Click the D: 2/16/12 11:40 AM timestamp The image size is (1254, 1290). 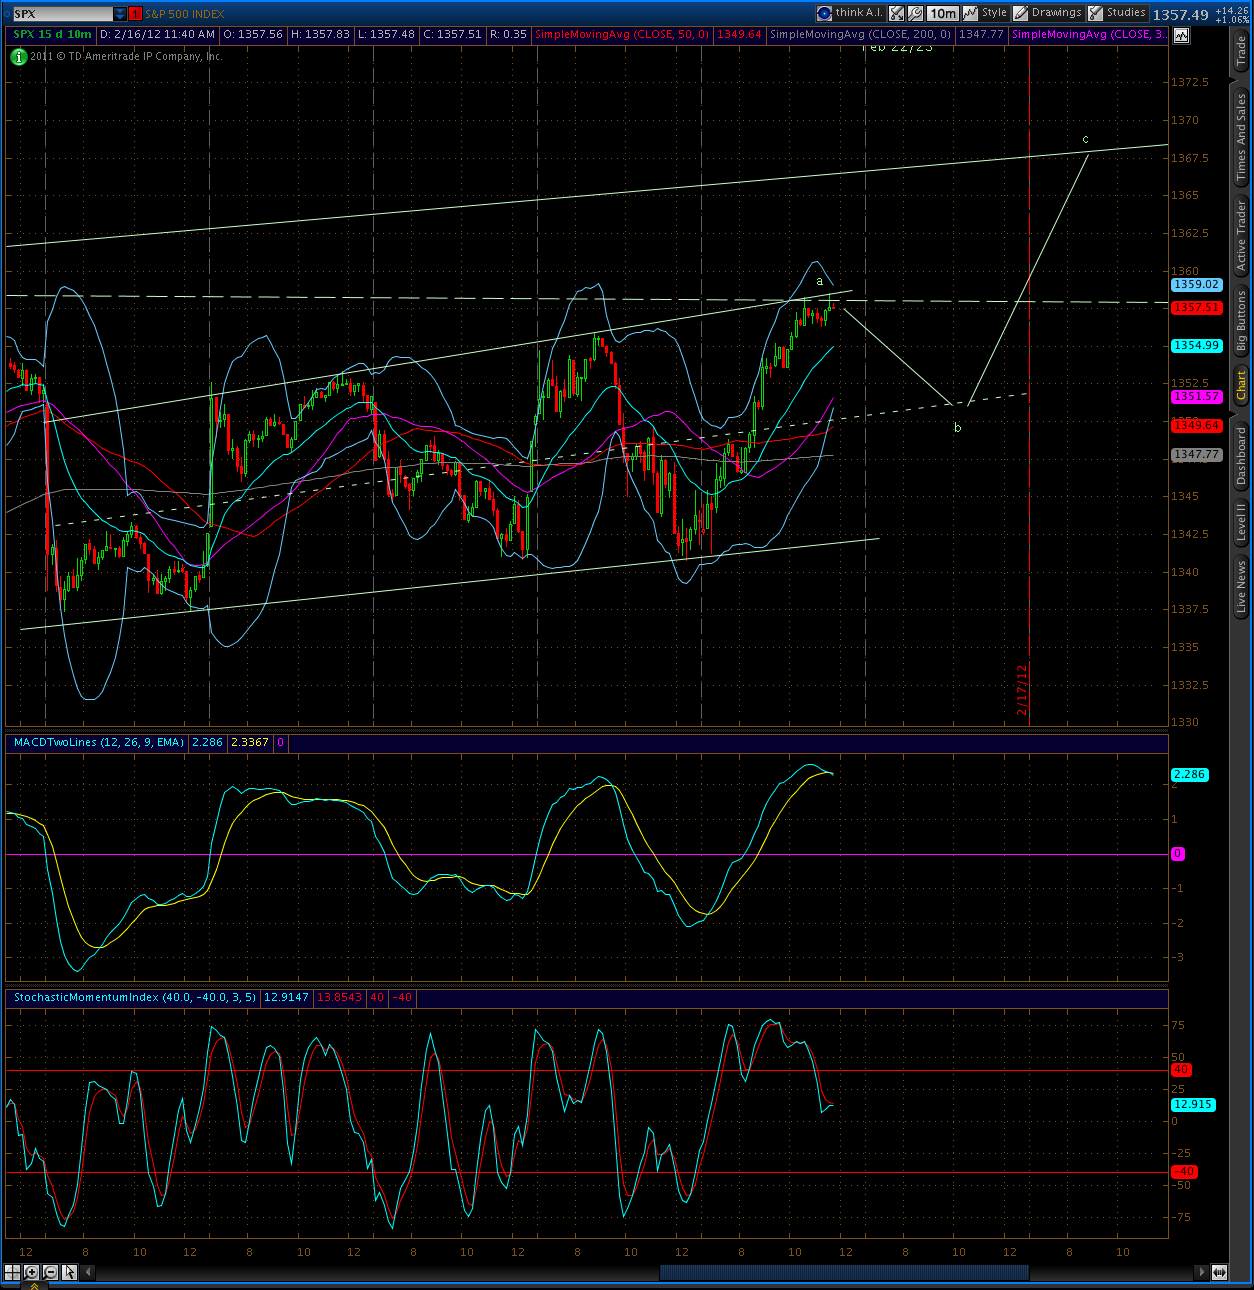click(x=158, y=35)
